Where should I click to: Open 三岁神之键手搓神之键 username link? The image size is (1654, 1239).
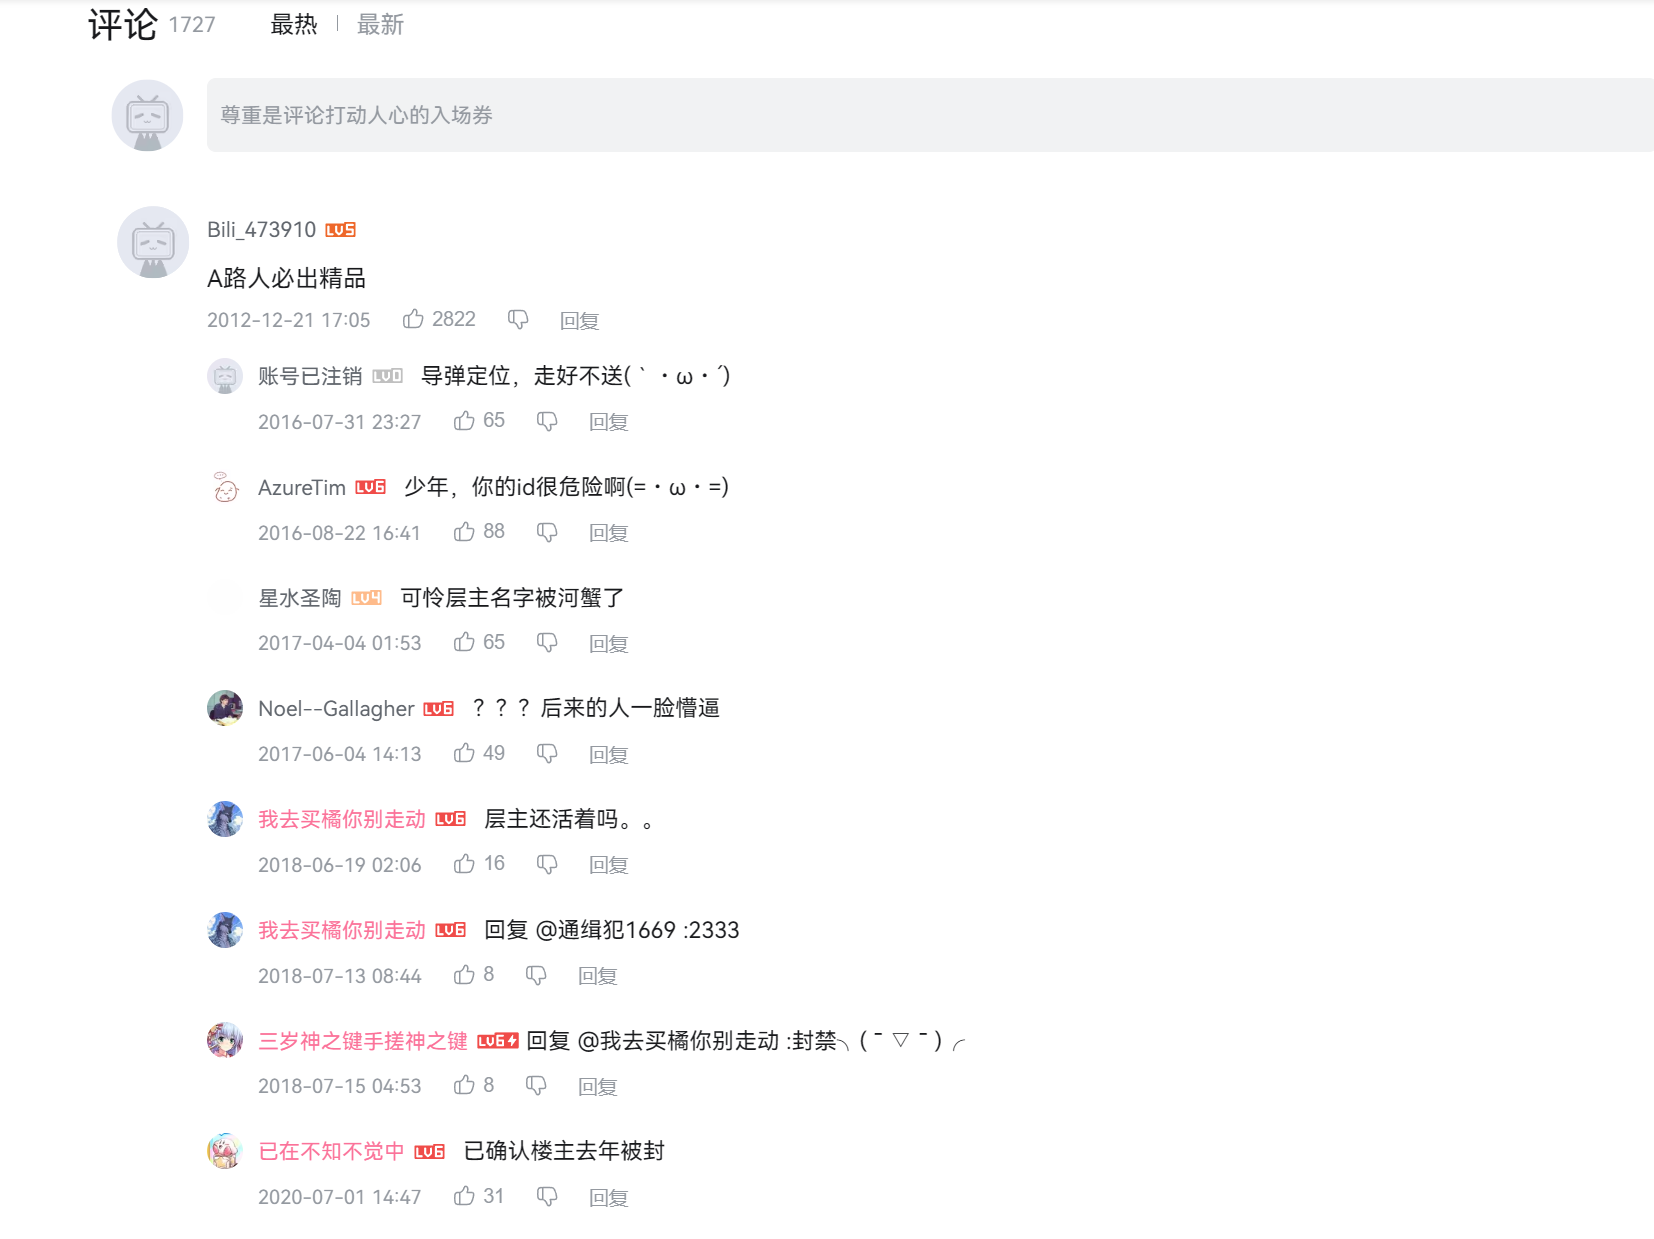362,1041
